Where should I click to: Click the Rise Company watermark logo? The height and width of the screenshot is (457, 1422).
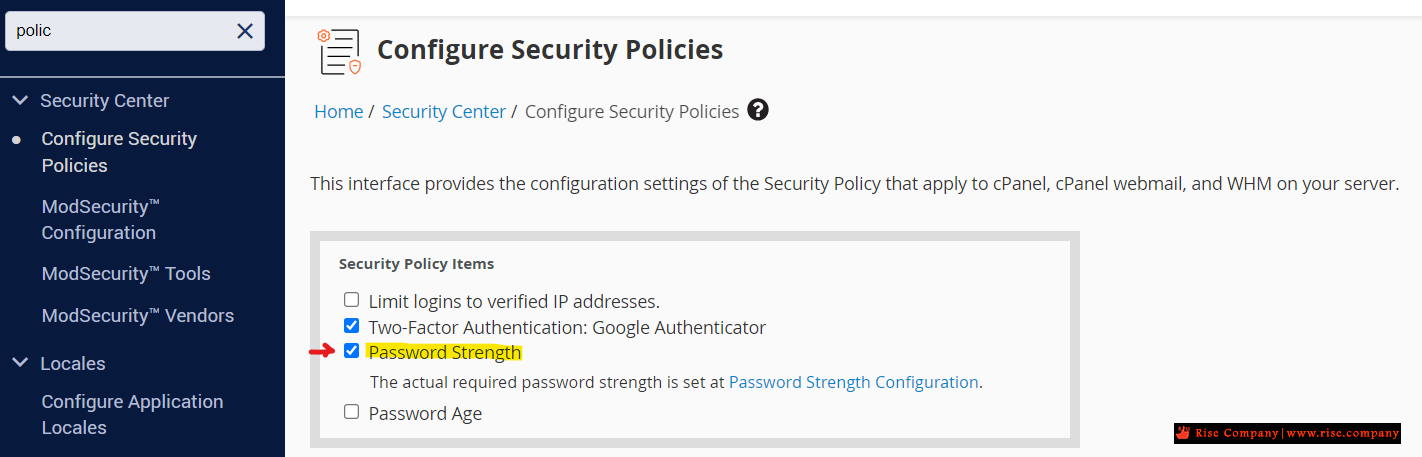(x=1287, y=433)
